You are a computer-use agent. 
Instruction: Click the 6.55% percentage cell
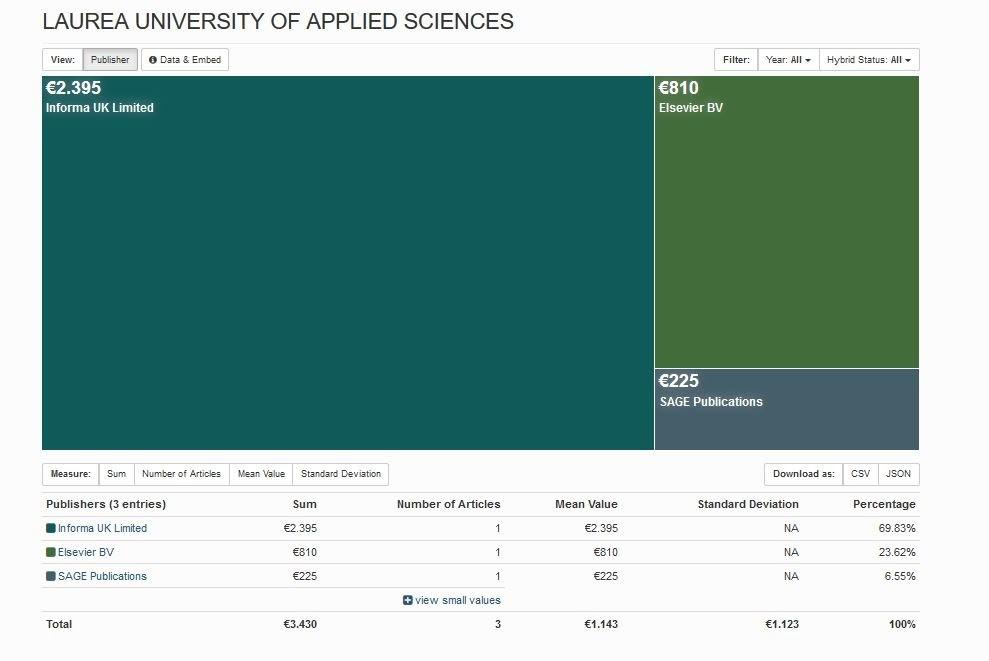900,576
